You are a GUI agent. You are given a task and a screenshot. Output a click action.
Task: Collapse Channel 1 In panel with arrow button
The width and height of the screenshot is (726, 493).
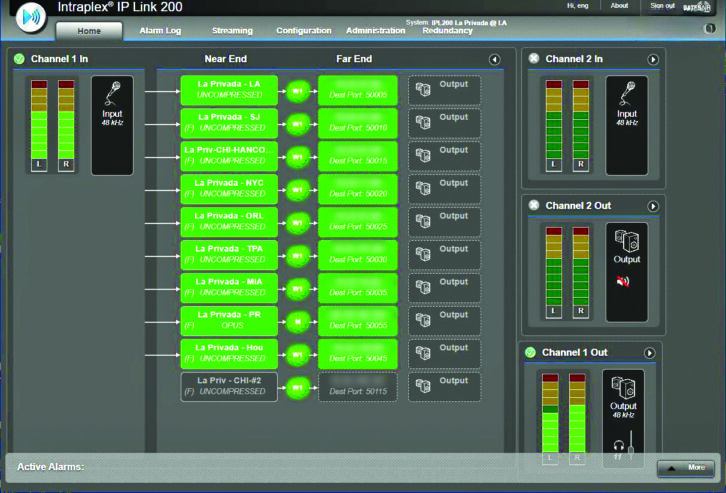(494, 60)
